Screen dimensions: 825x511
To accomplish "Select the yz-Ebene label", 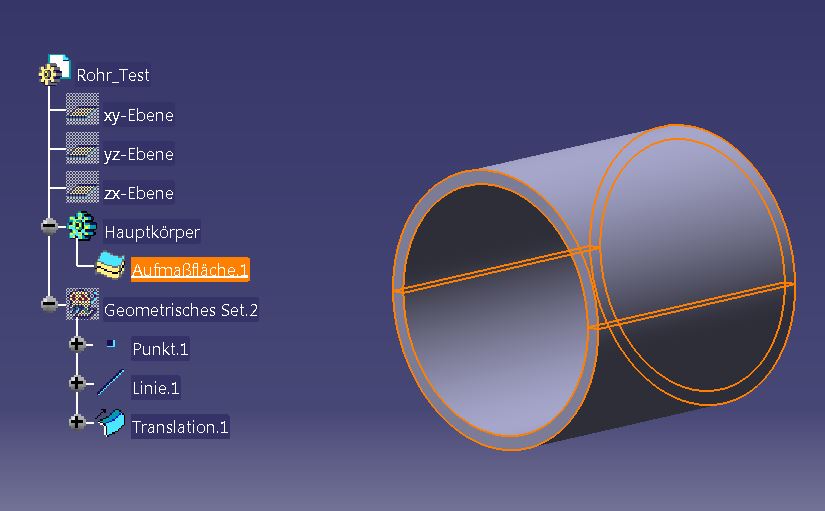I will tap(138, 154).
